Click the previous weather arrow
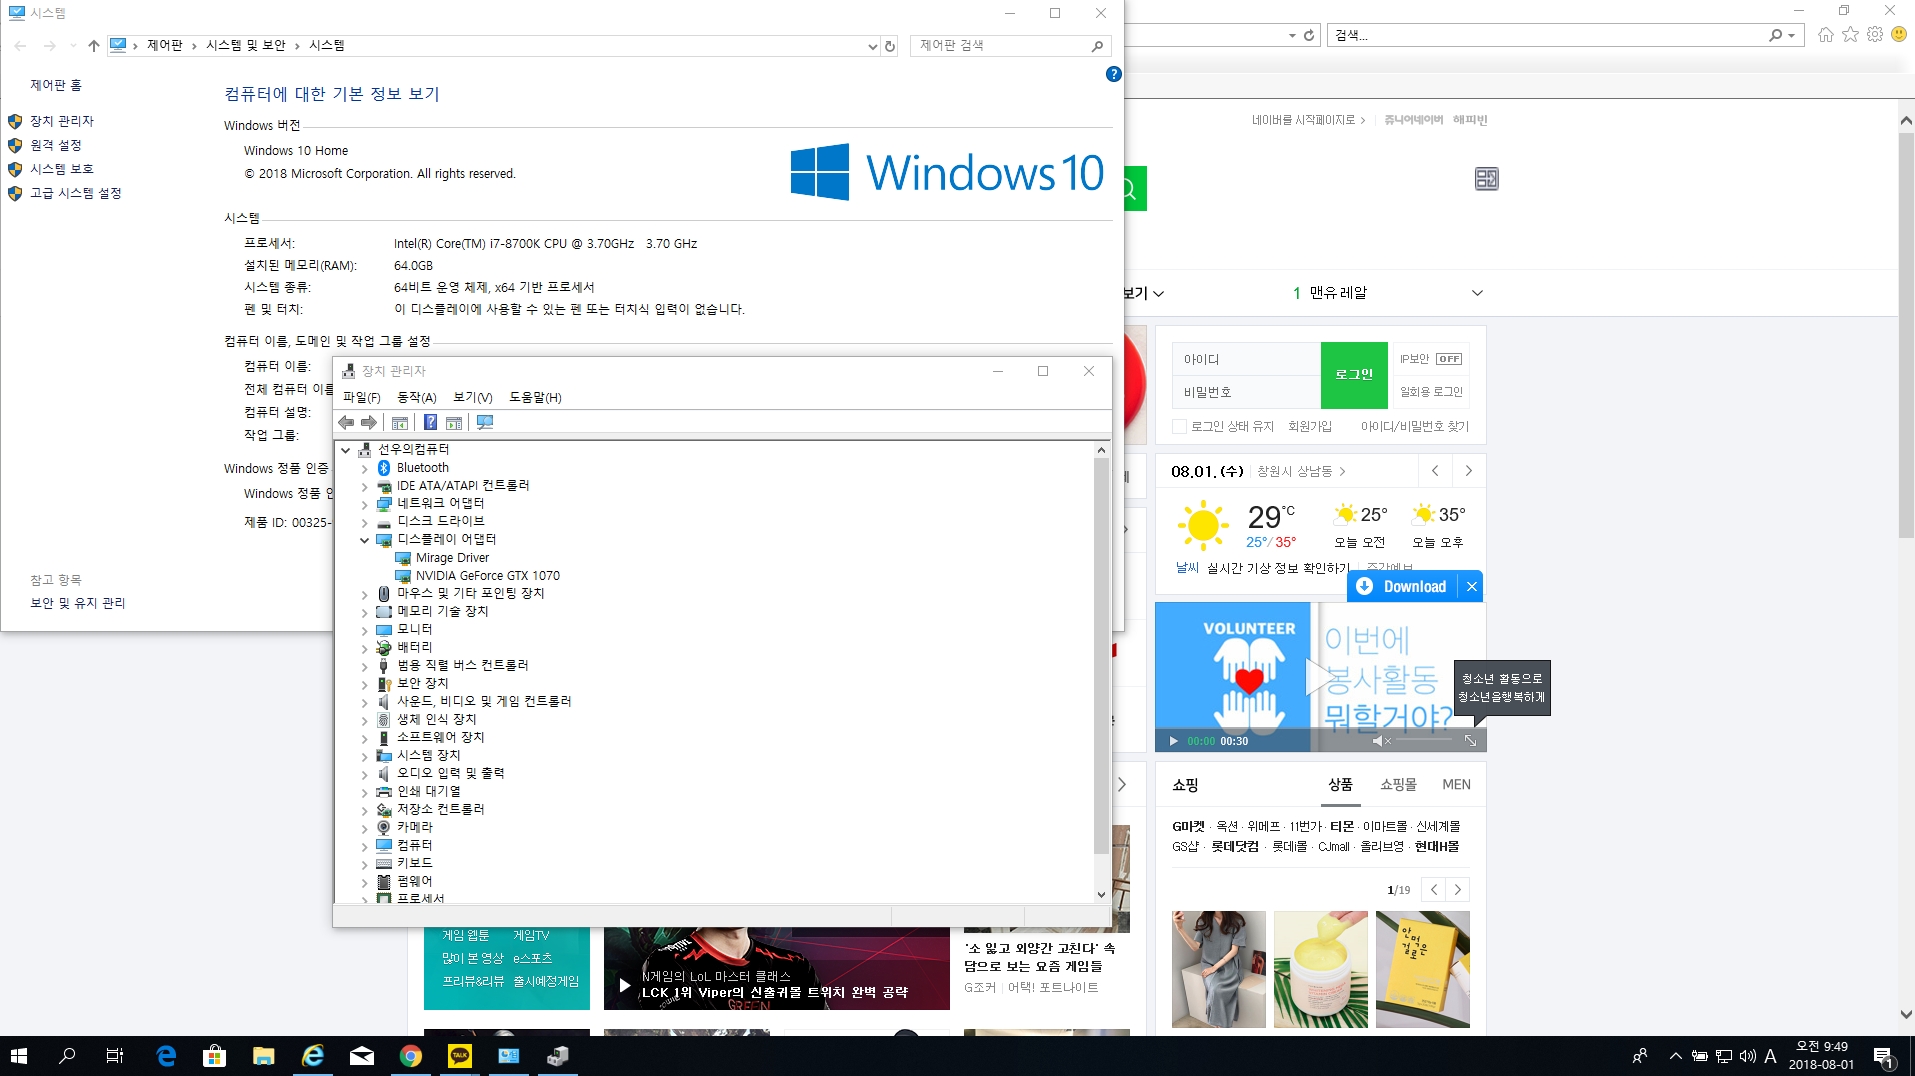Image resolution: width=1915 pixels, height=1076 pixels. click(1435, 471)
